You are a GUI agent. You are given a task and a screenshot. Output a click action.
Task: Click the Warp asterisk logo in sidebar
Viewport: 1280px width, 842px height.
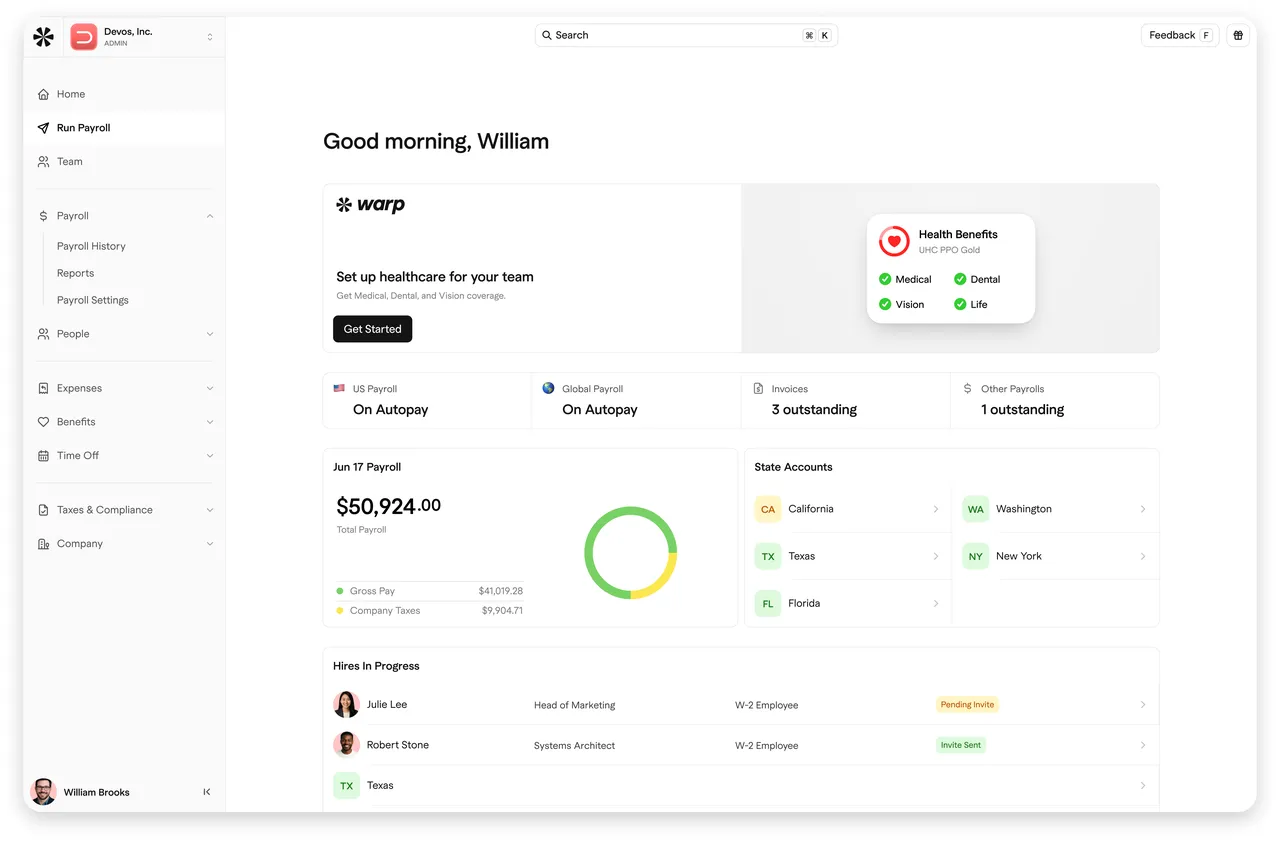[x=43, y=37]
